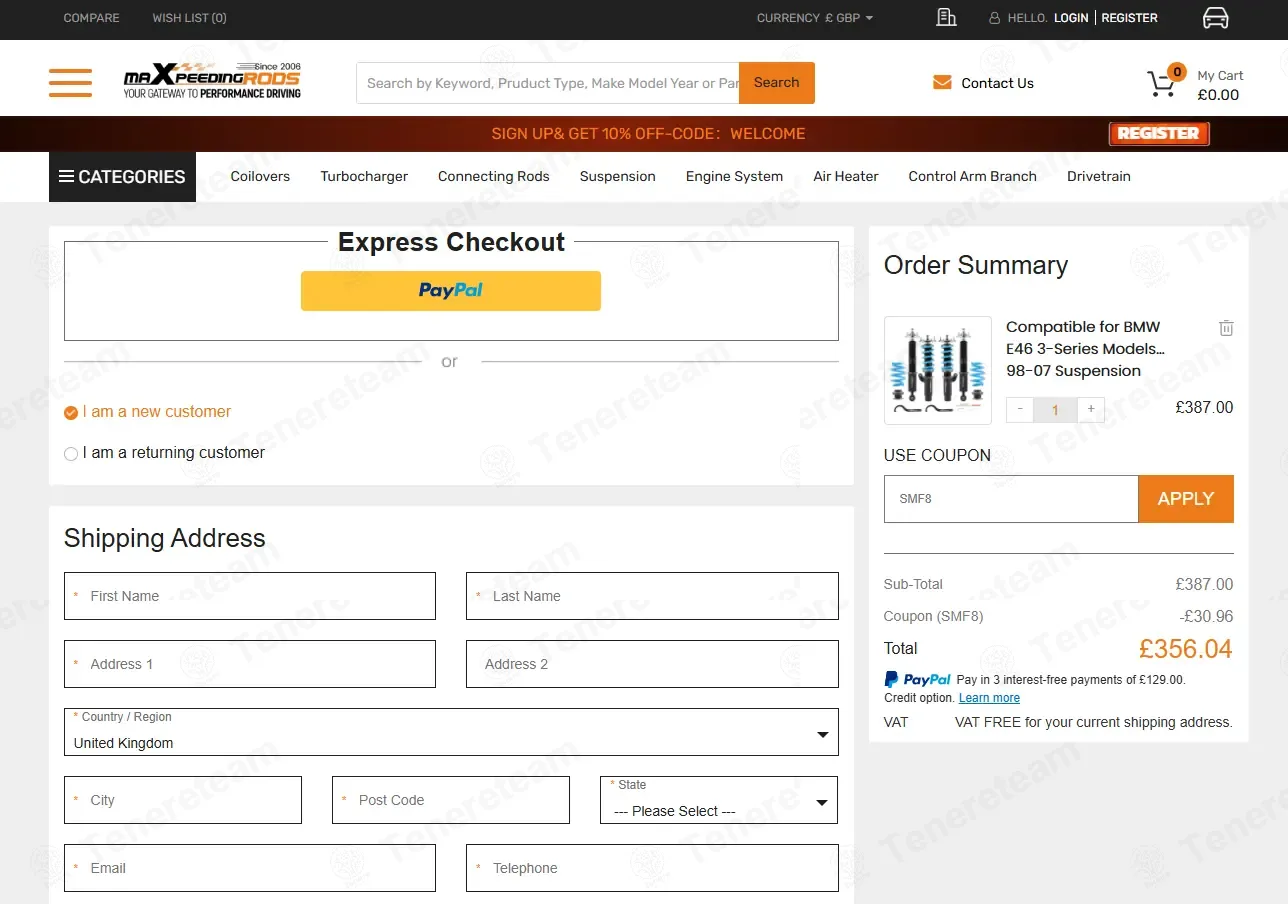
Task: Decrease quantity with minus button
Action: click(1020, 409)
